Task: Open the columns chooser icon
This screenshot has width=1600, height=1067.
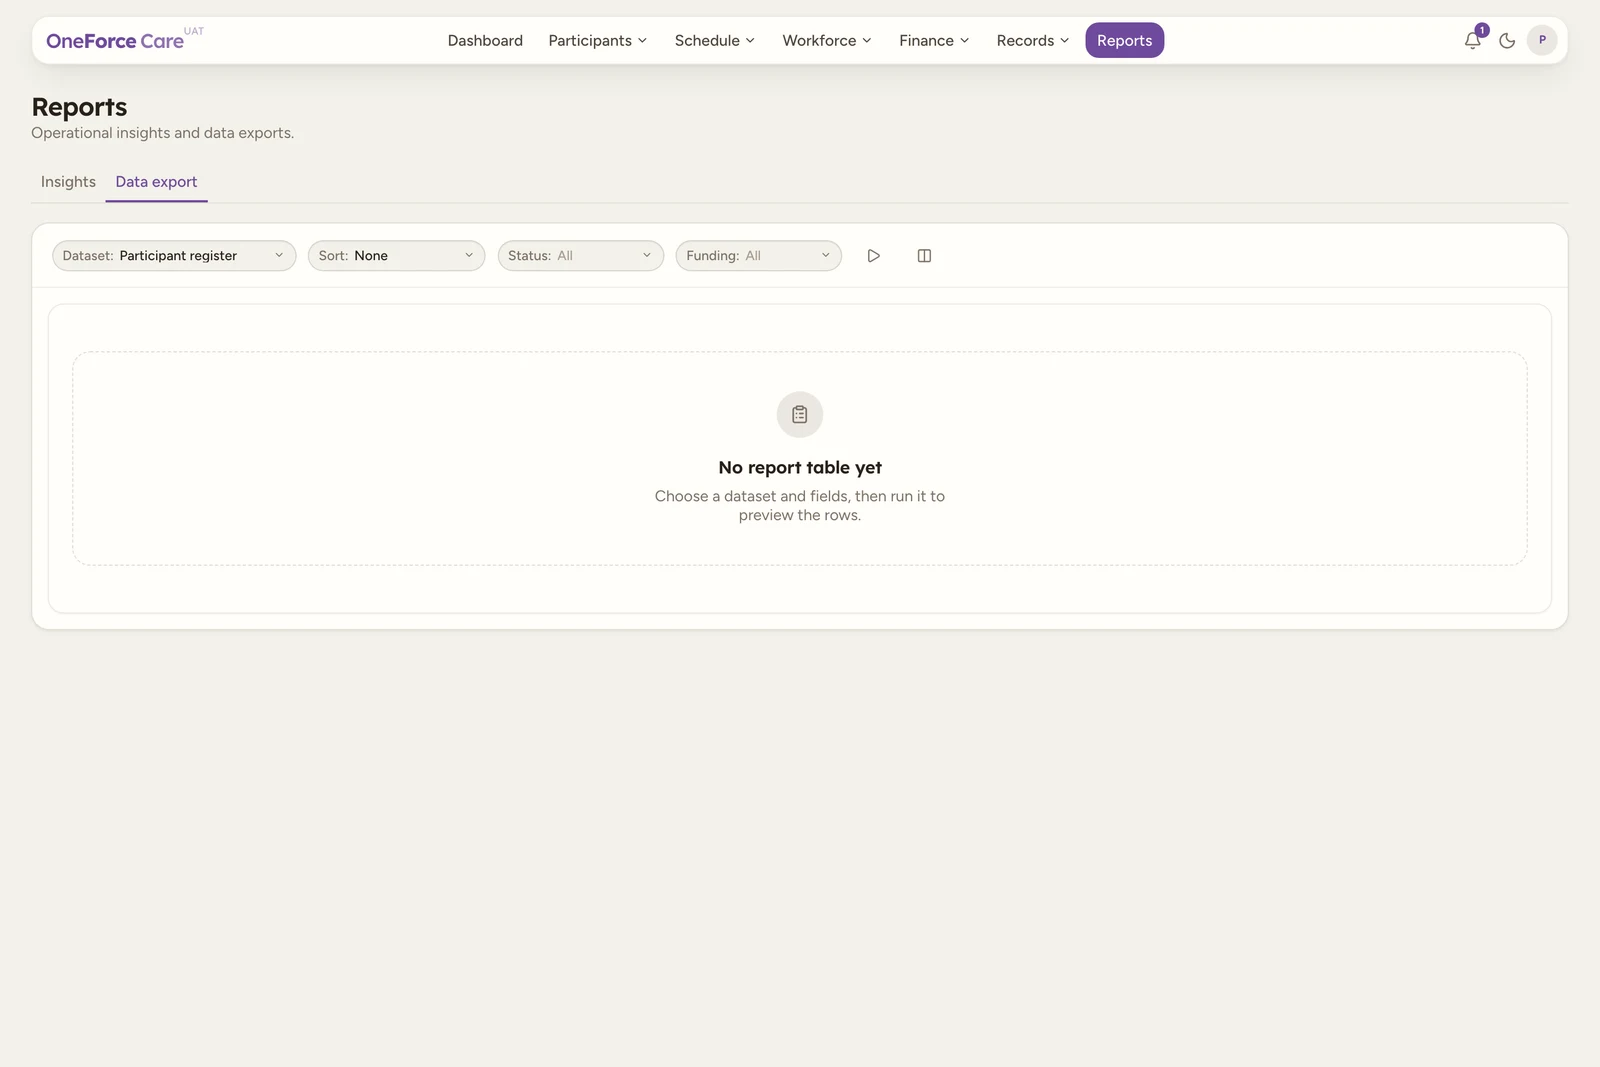Action: click(x=924, y=256)
